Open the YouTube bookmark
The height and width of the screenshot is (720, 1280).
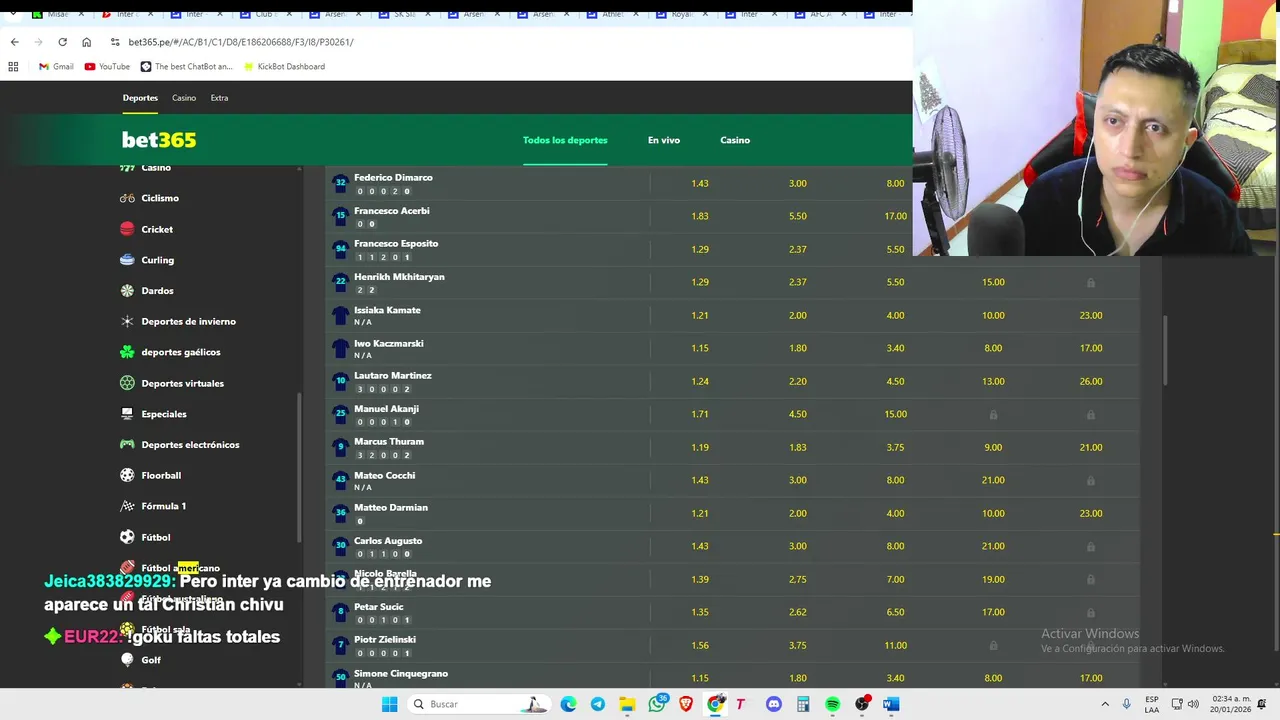pyautogui.click(x=107, y=67)
